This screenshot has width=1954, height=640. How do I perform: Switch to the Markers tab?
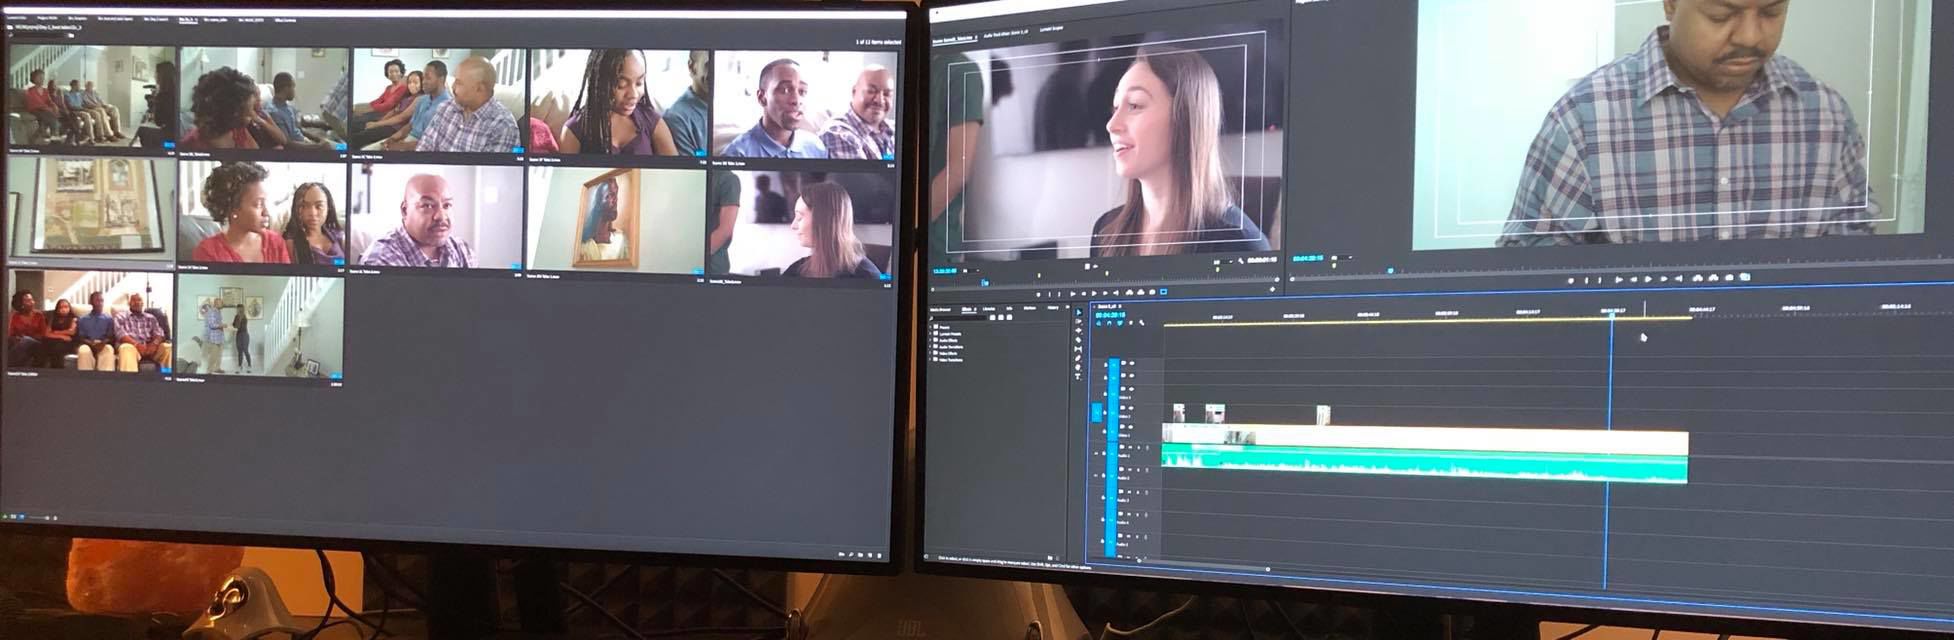[x=1030, y=308]
